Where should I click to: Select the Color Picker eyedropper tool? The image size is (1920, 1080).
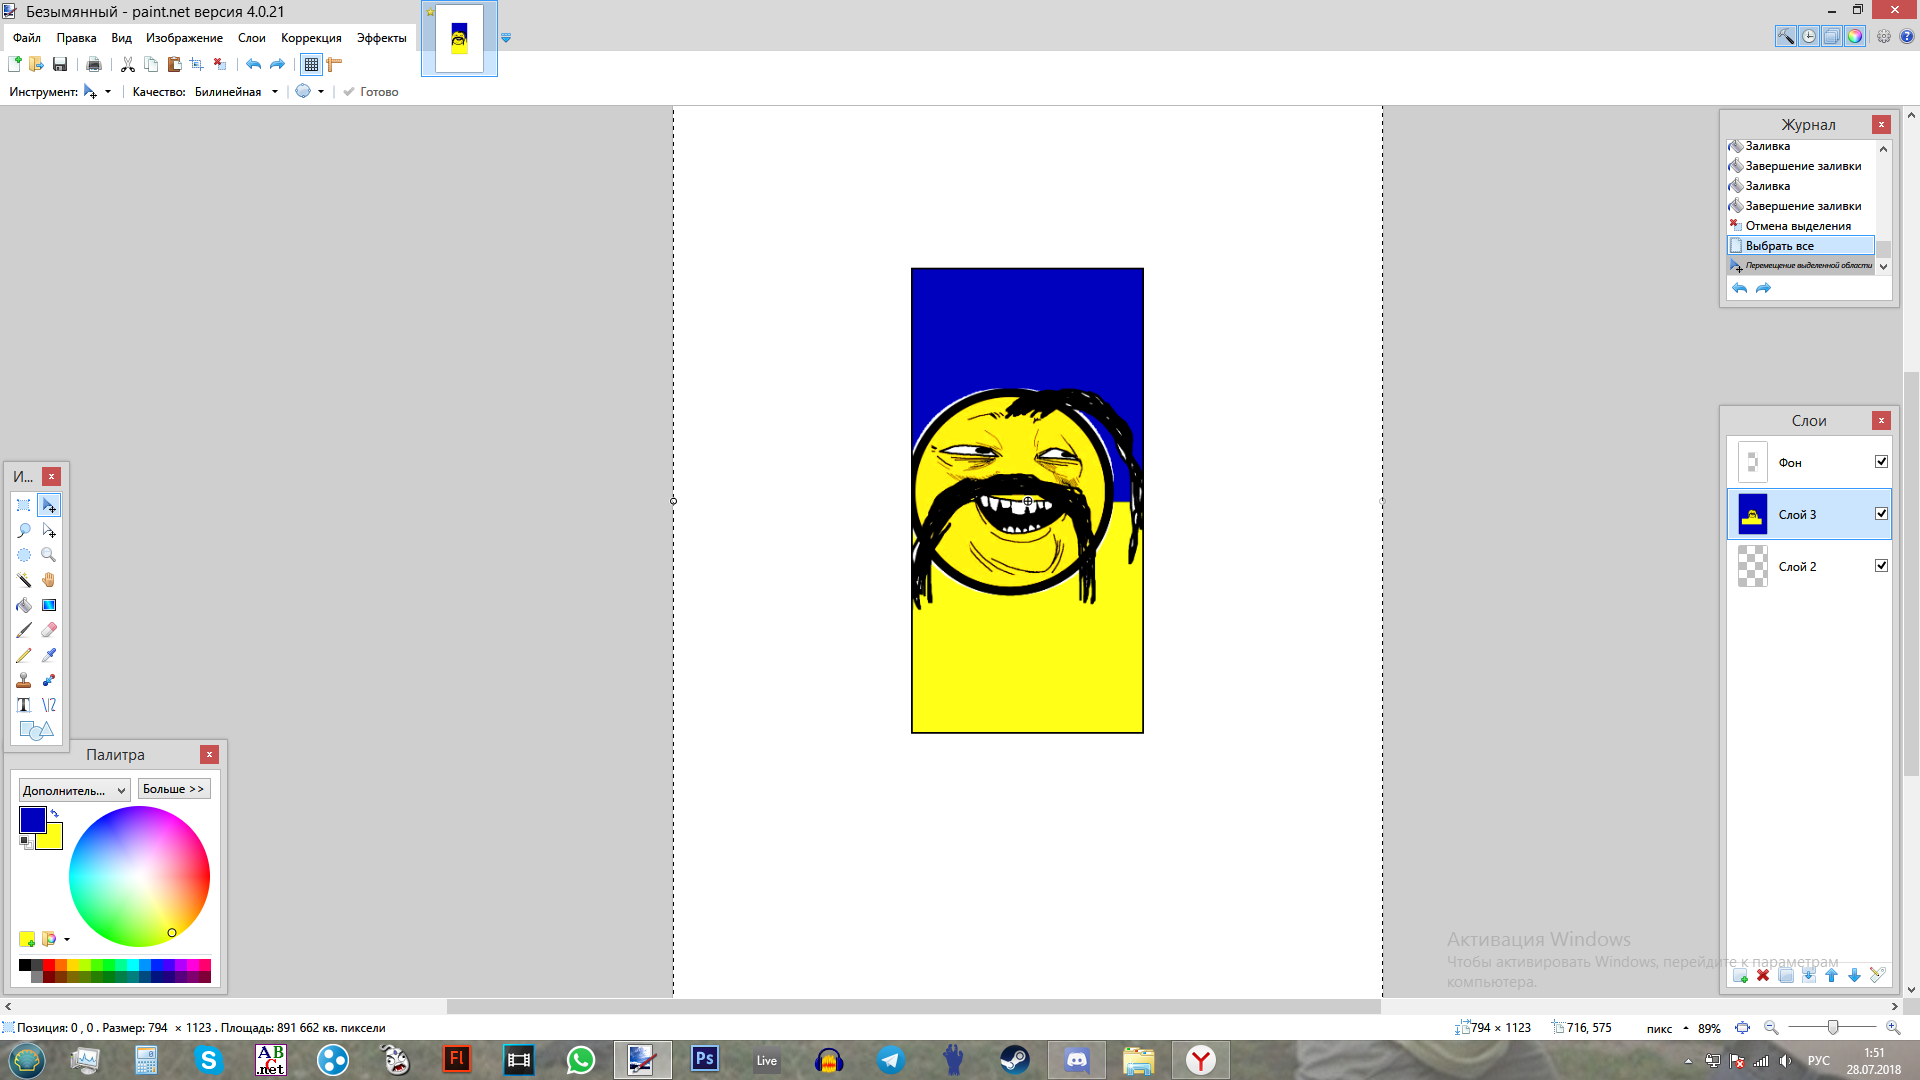point(49,655)
